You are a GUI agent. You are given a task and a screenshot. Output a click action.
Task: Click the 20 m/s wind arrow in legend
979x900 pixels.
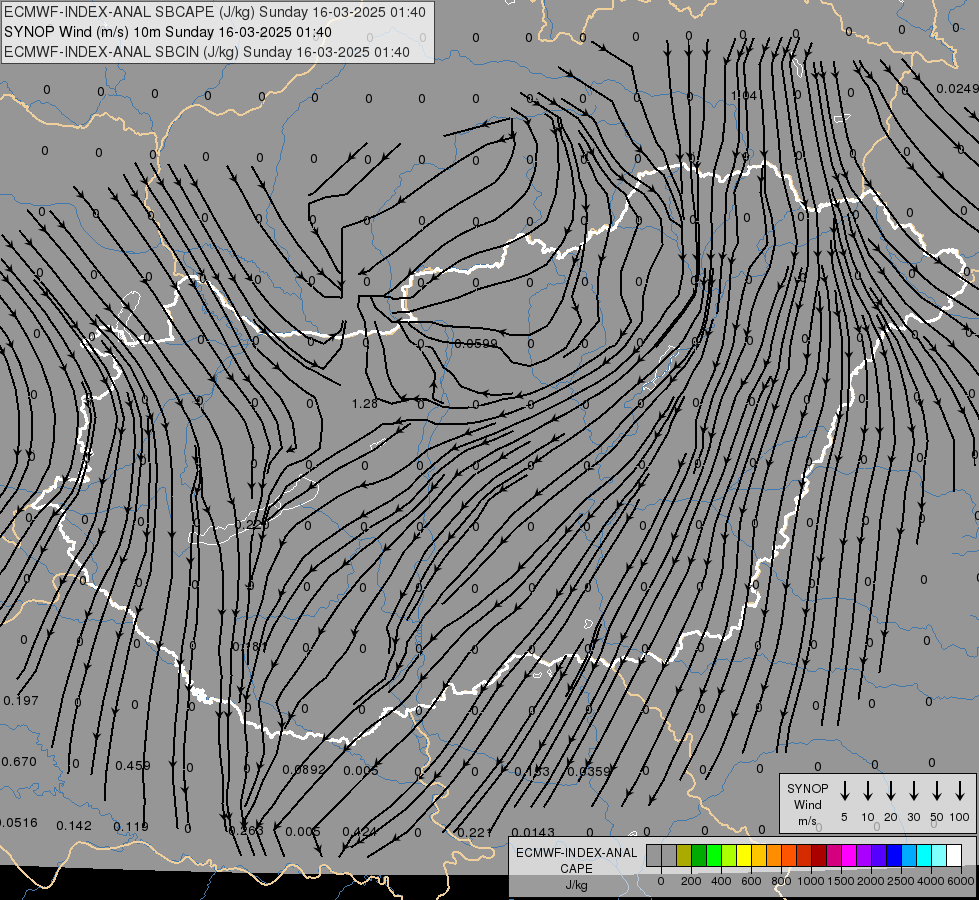tap(891, 791)
